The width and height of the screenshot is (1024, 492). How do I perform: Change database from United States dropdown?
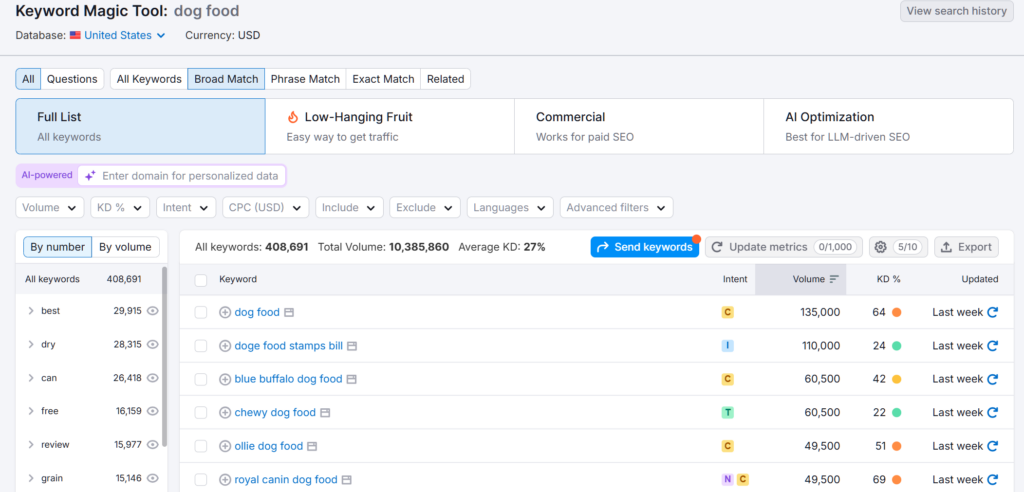(124, 35)
